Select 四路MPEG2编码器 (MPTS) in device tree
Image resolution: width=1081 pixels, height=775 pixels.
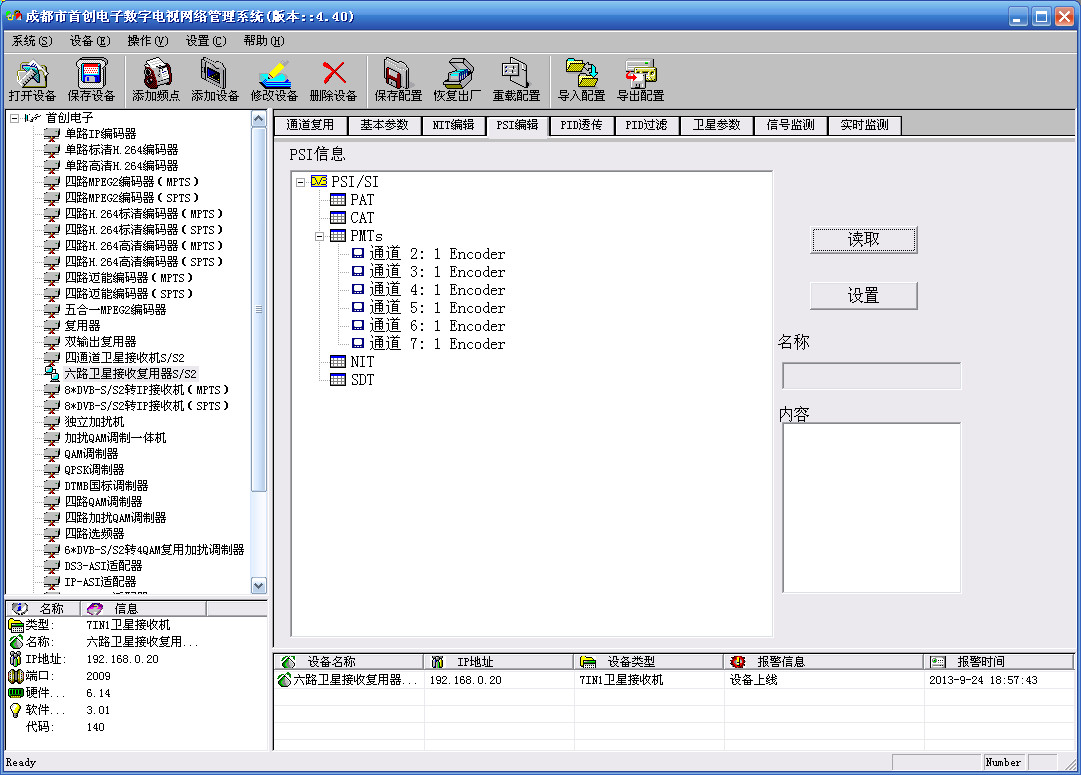(x=132, y=182)
